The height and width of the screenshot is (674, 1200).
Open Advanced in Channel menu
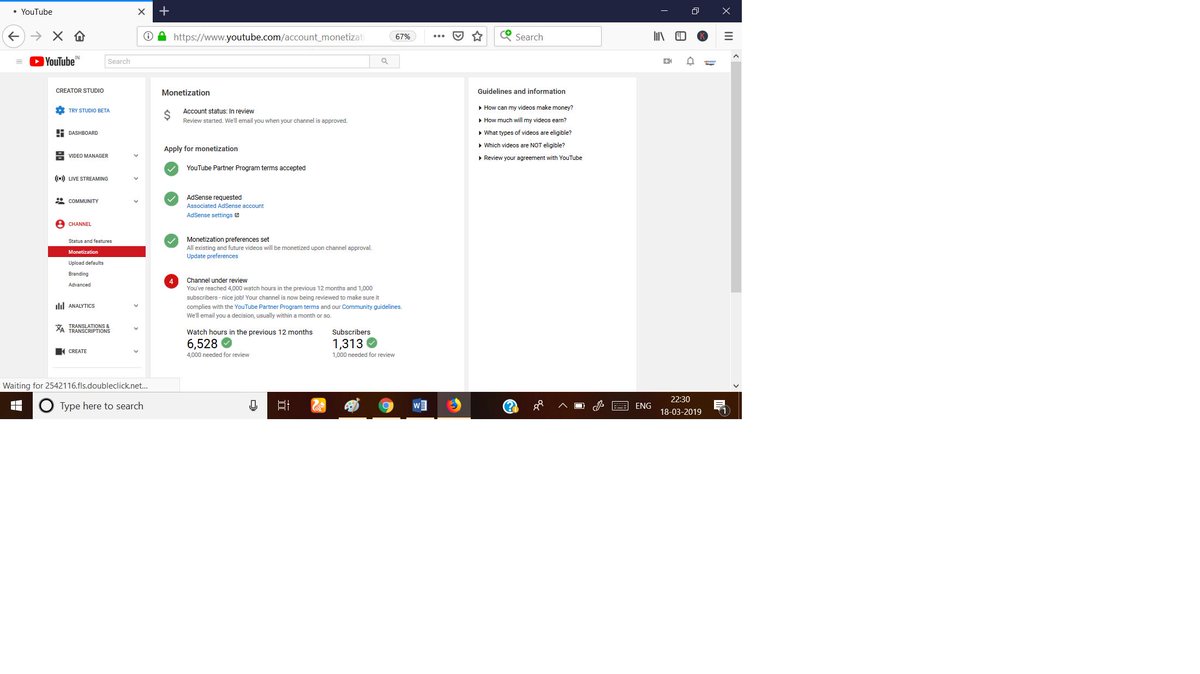click(x=79, y=285)
